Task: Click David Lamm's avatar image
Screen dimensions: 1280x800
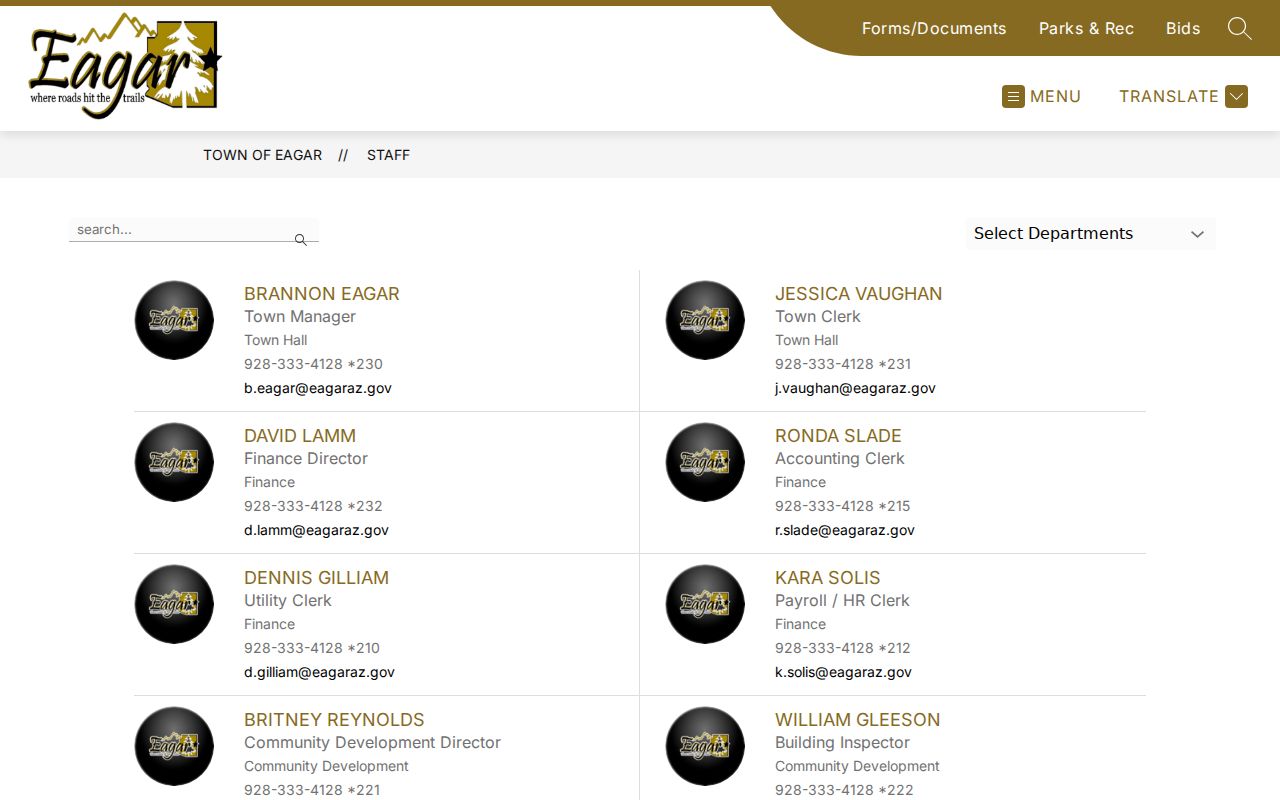Action: 174,462
